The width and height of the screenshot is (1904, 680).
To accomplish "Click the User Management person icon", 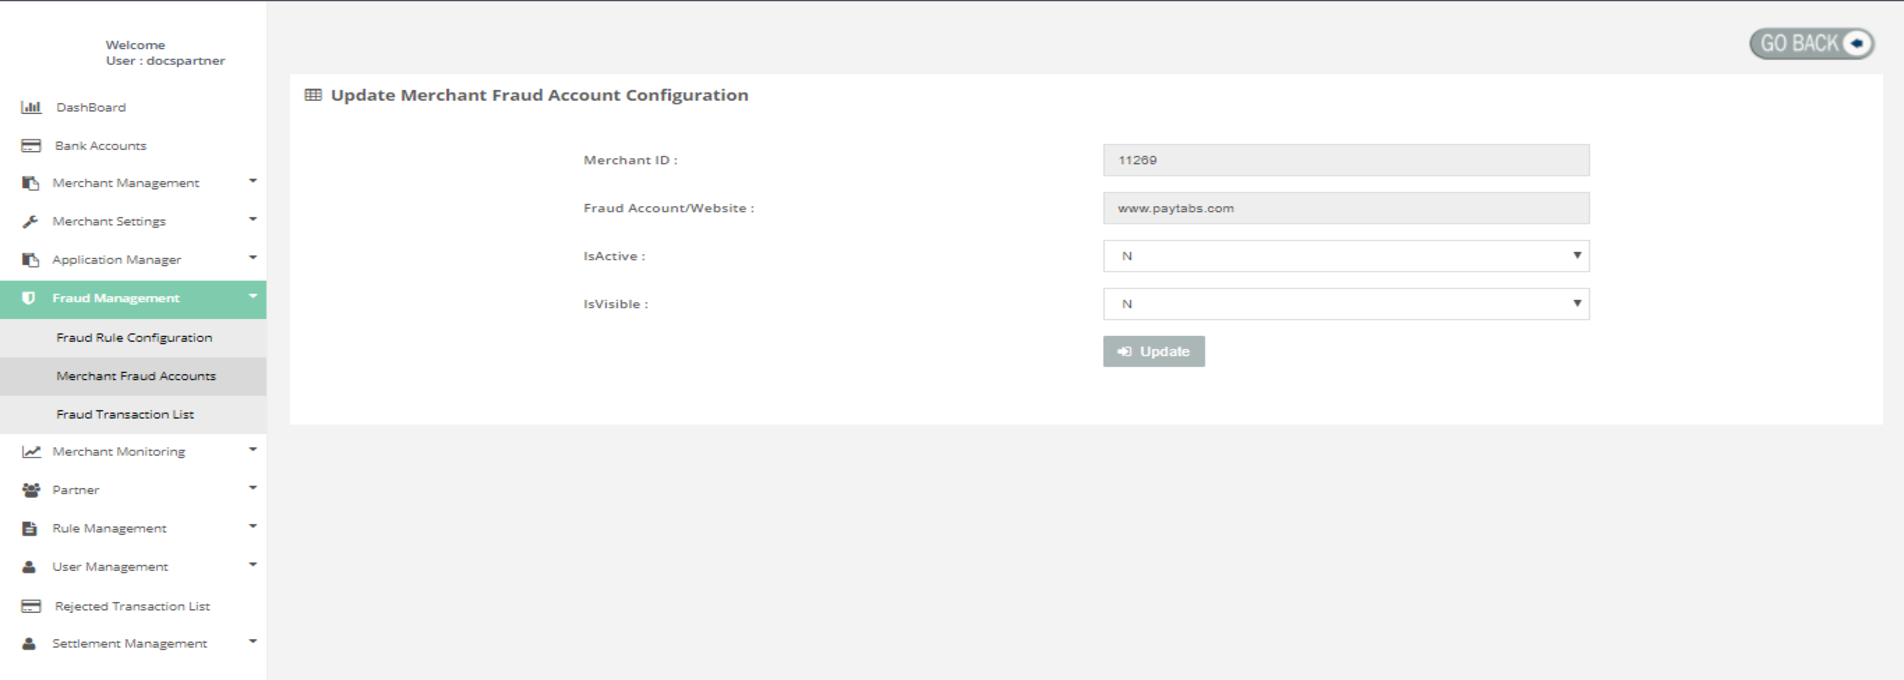I will point(29,567).
